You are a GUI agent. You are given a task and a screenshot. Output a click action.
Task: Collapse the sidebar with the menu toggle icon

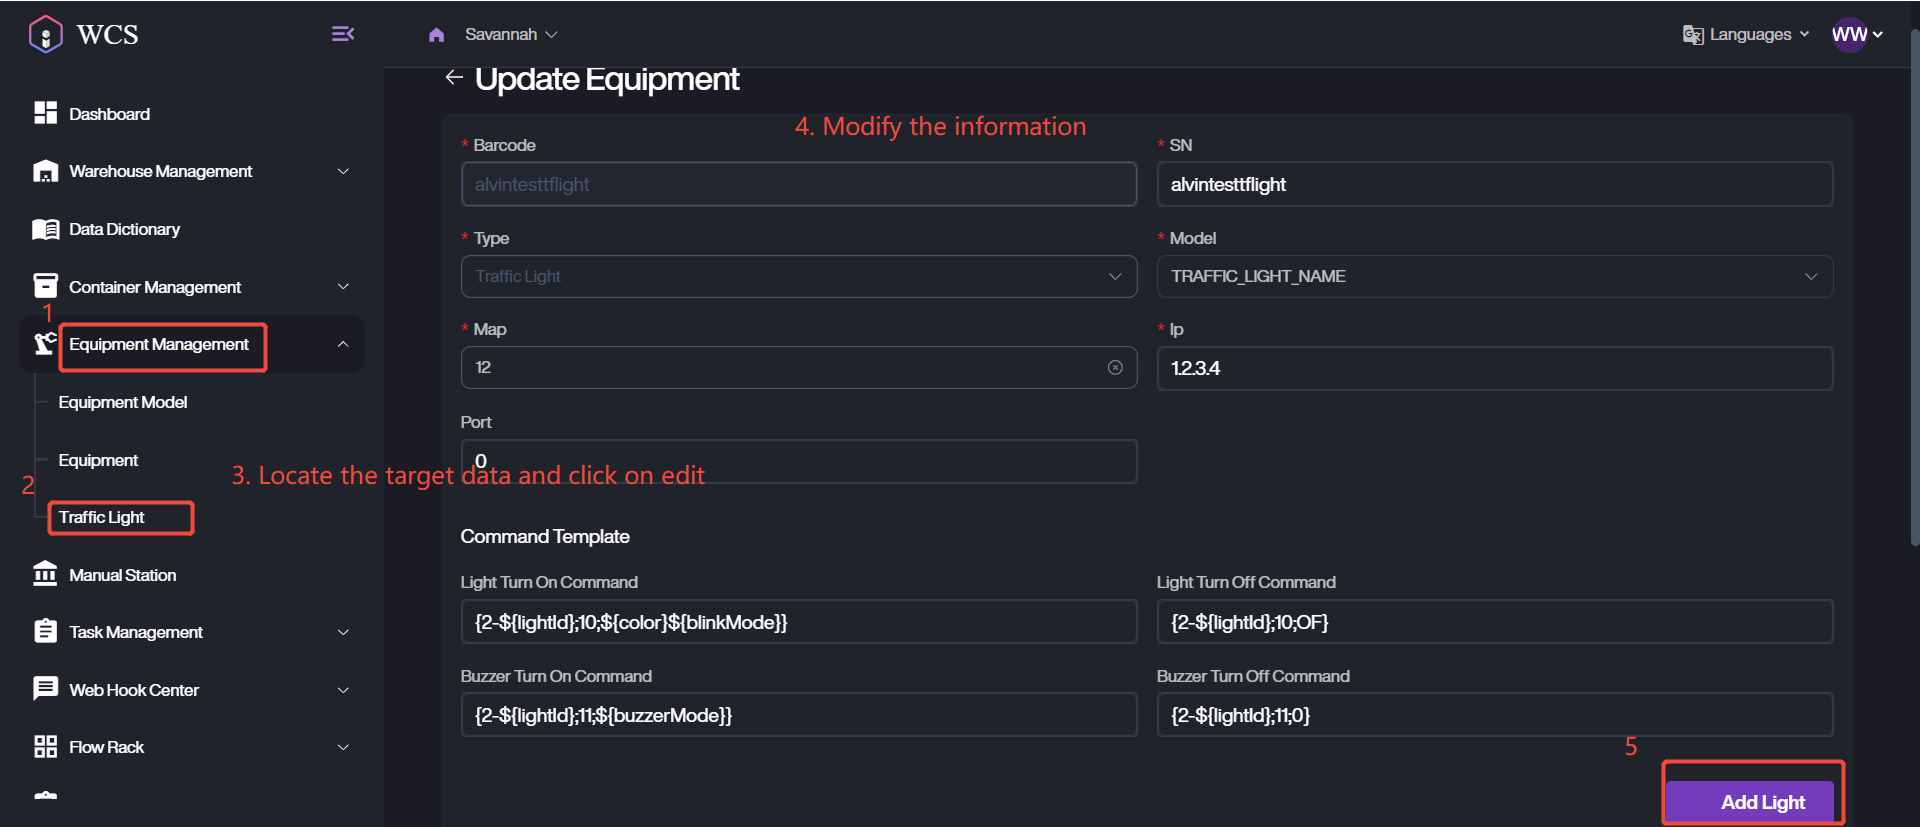click(x=342, y=34)
